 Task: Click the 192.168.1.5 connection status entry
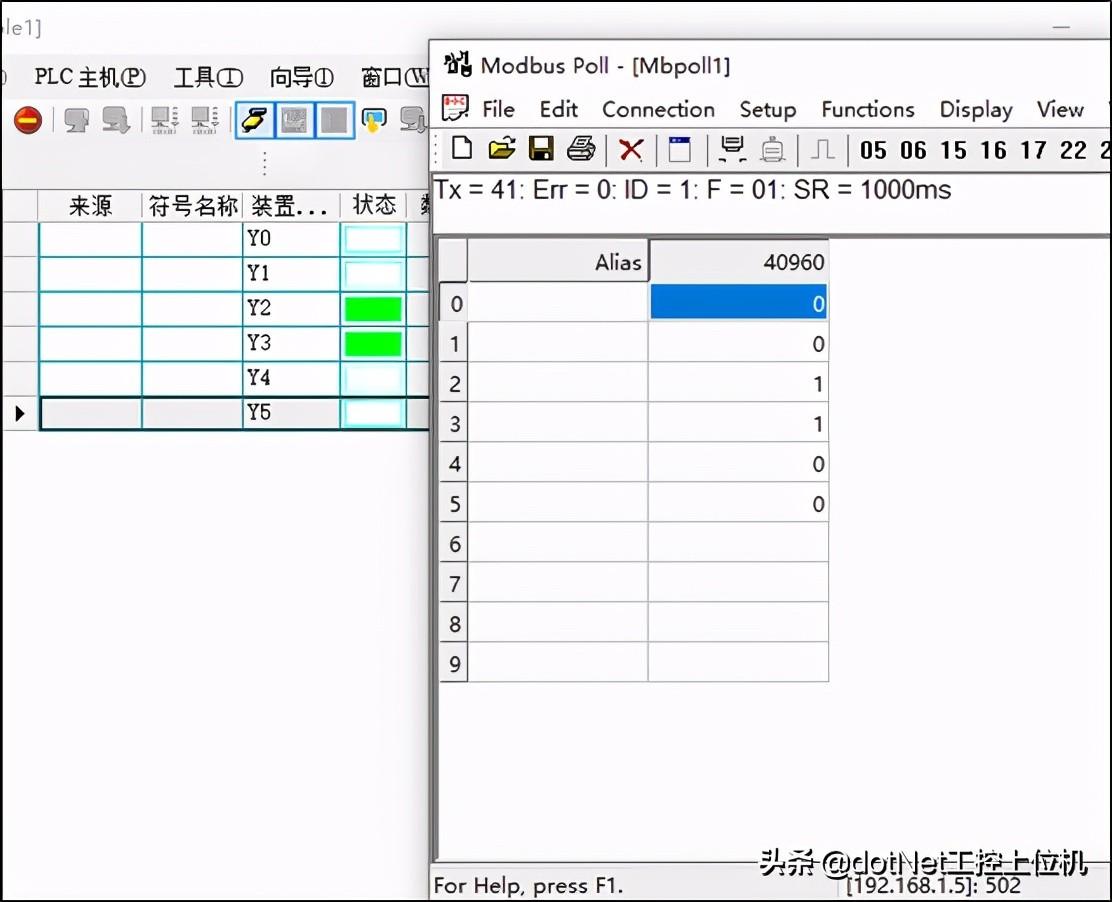click(934, 885)
